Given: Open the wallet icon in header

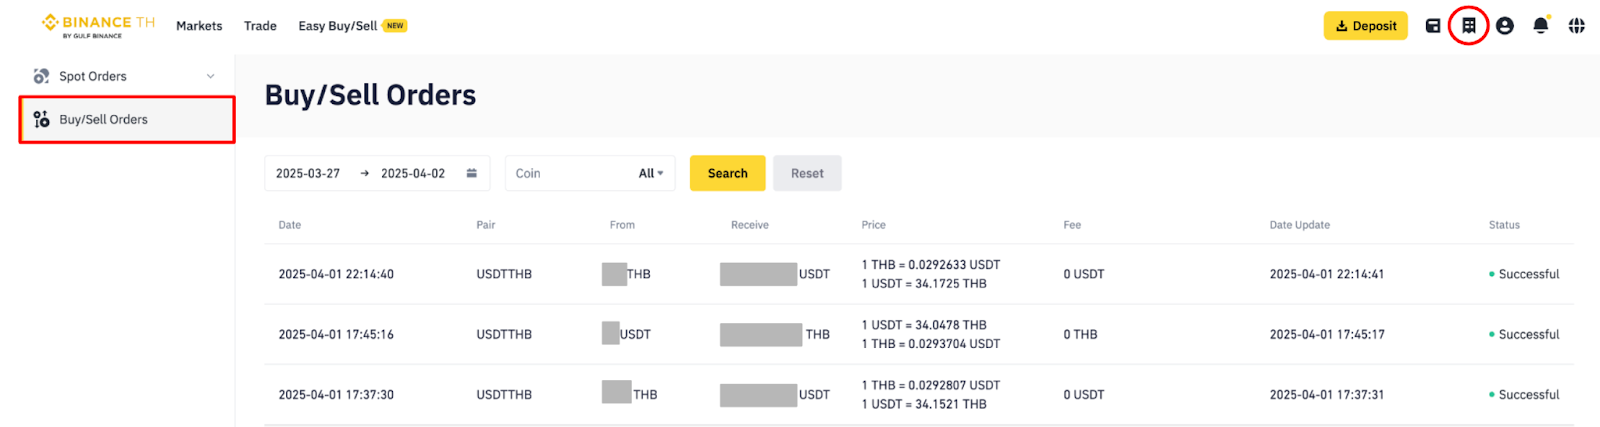Looking at the screenshot, I should 1433,26.
